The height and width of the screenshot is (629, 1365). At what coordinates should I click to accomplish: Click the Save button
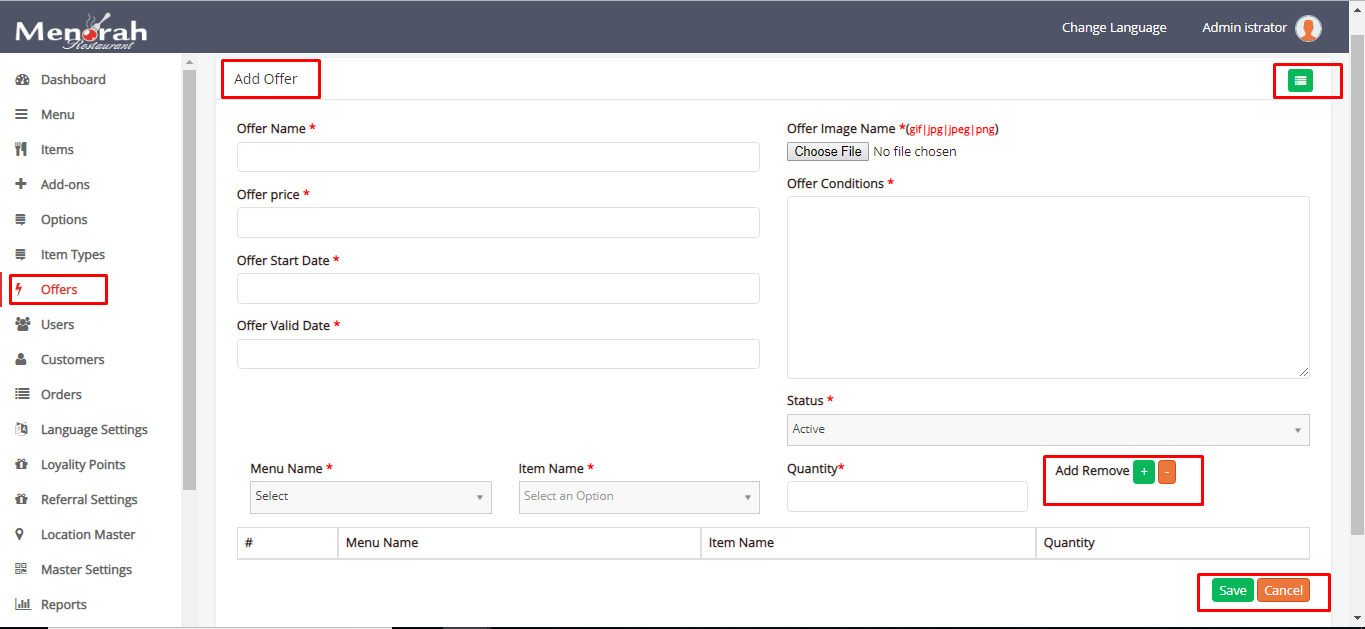(1232, 591)
